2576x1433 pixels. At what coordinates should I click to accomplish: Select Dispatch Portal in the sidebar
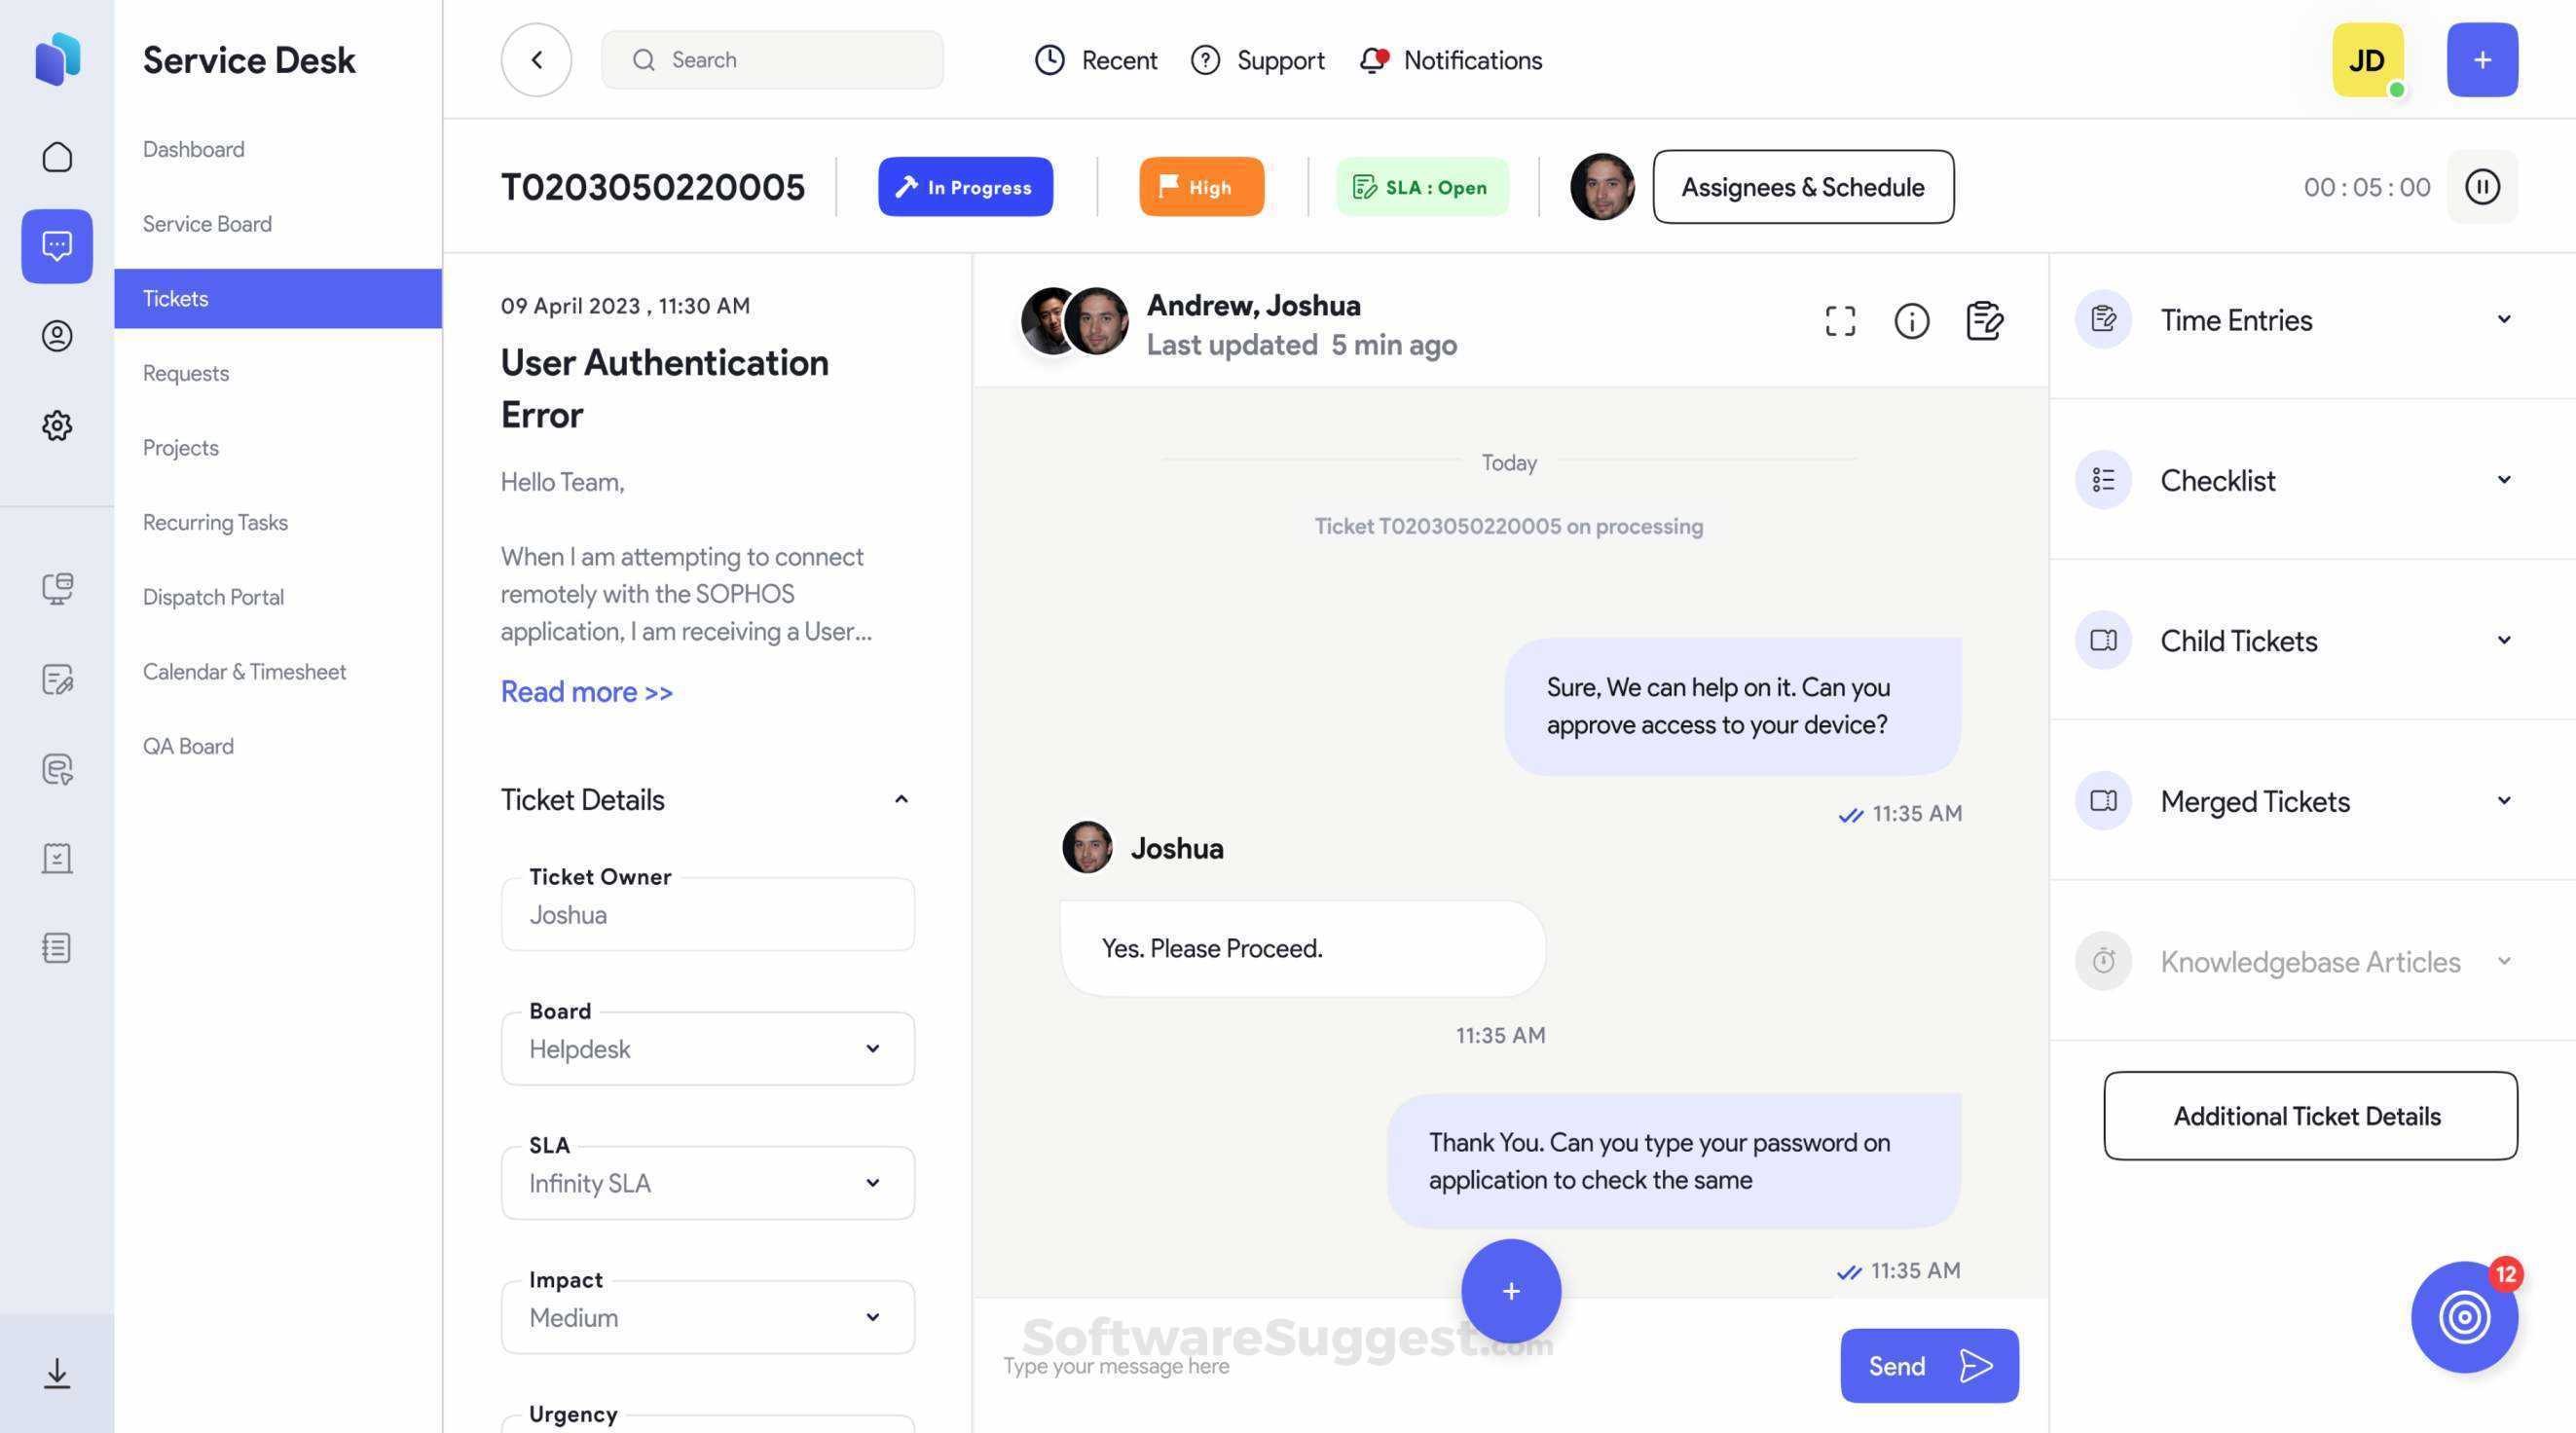(213, 597)
